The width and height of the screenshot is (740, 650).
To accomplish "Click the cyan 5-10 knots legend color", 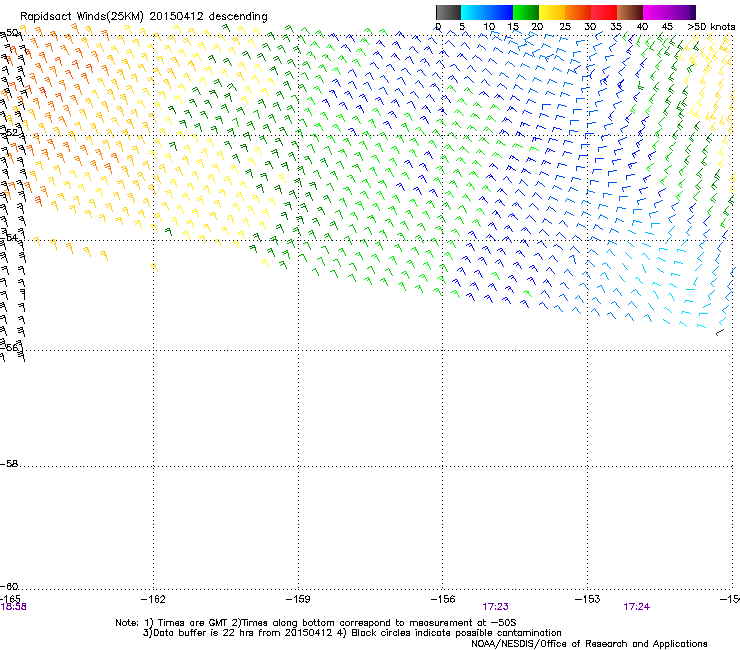I will 474,12.
